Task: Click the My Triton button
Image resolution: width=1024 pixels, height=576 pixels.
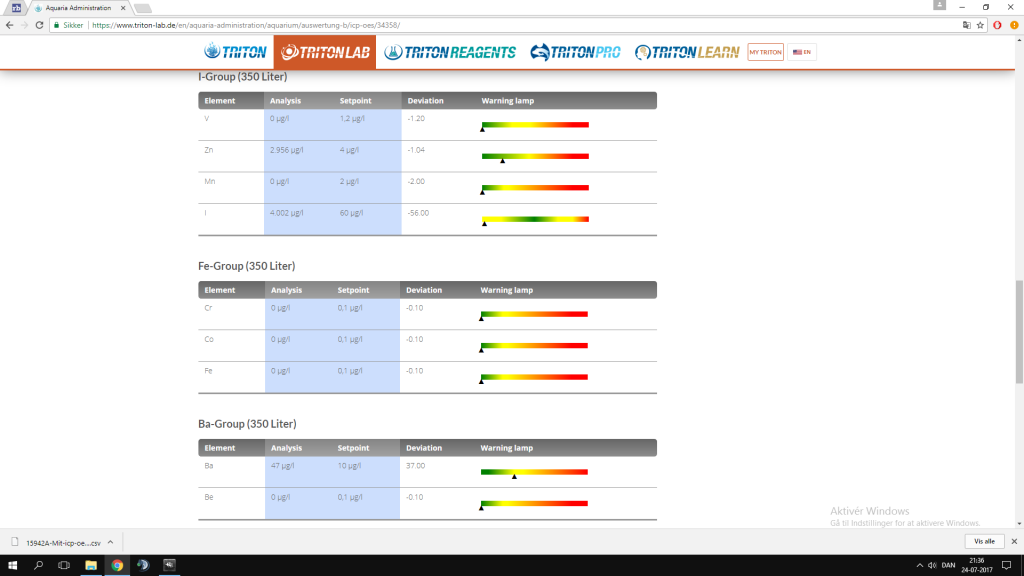Action: [765, 52]
